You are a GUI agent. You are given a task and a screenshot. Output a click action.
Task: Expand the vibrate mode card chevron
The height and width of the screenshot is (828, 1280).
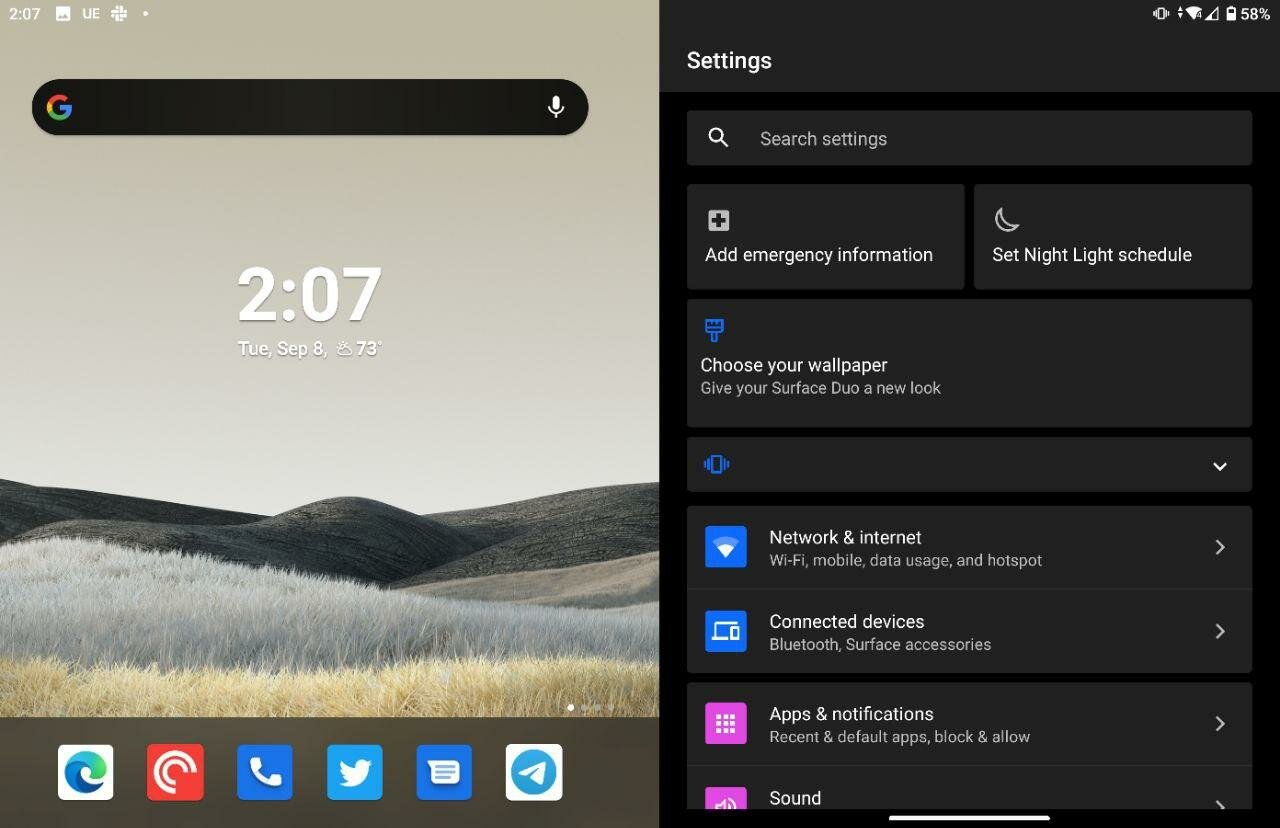(x=1220, y=466)
